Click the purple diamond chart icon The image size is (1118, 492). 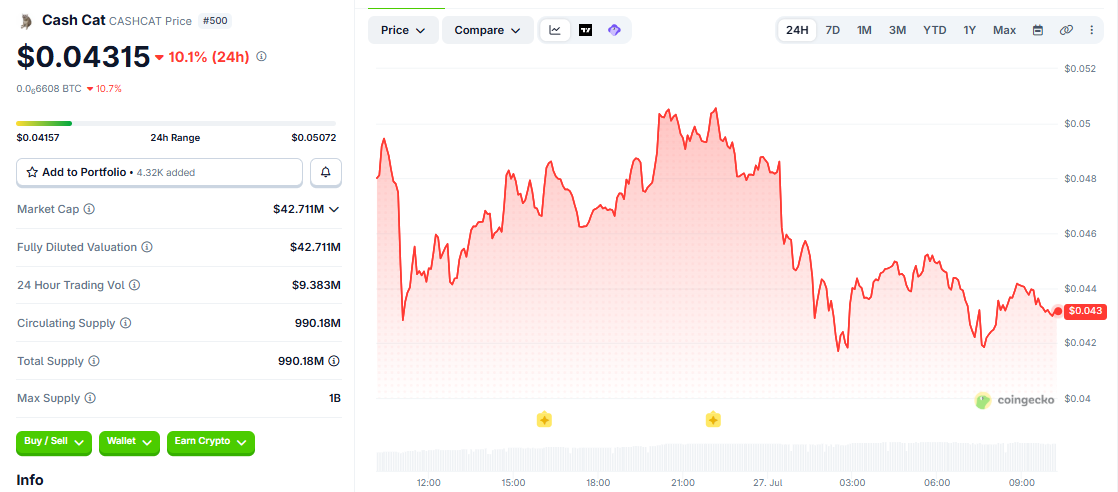[x=614, y=30]
